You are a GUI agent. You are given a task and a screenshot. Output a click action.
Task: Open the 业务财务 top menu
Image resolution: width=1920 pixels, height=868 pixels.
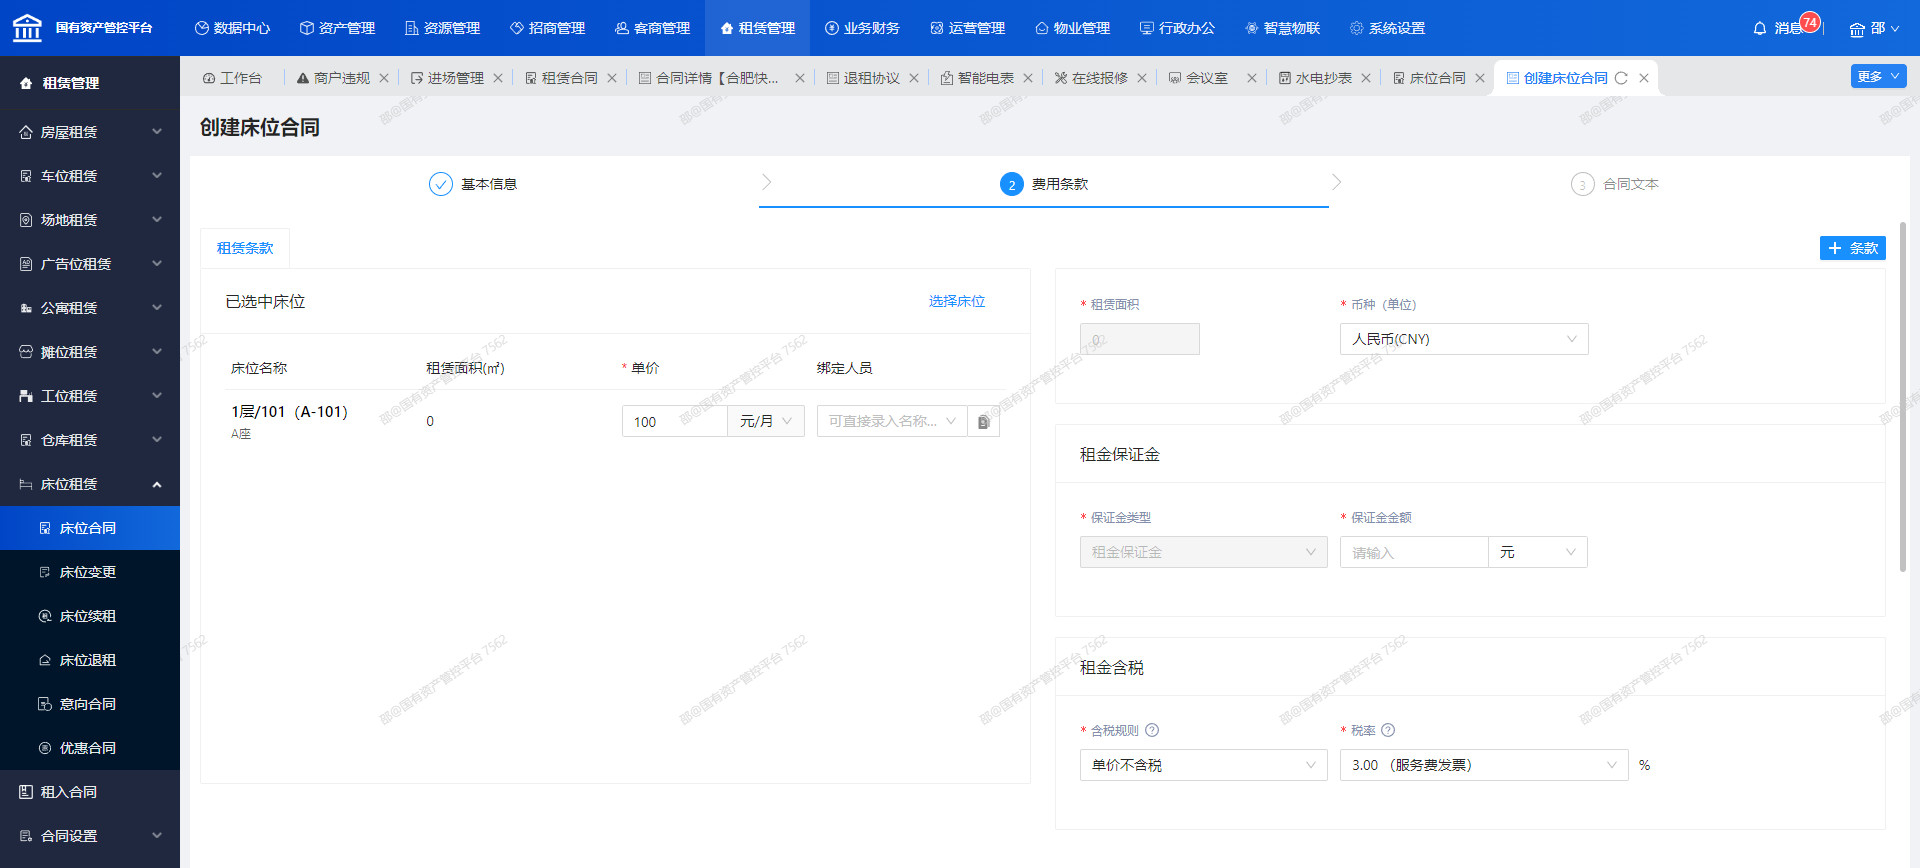point(862,28)
